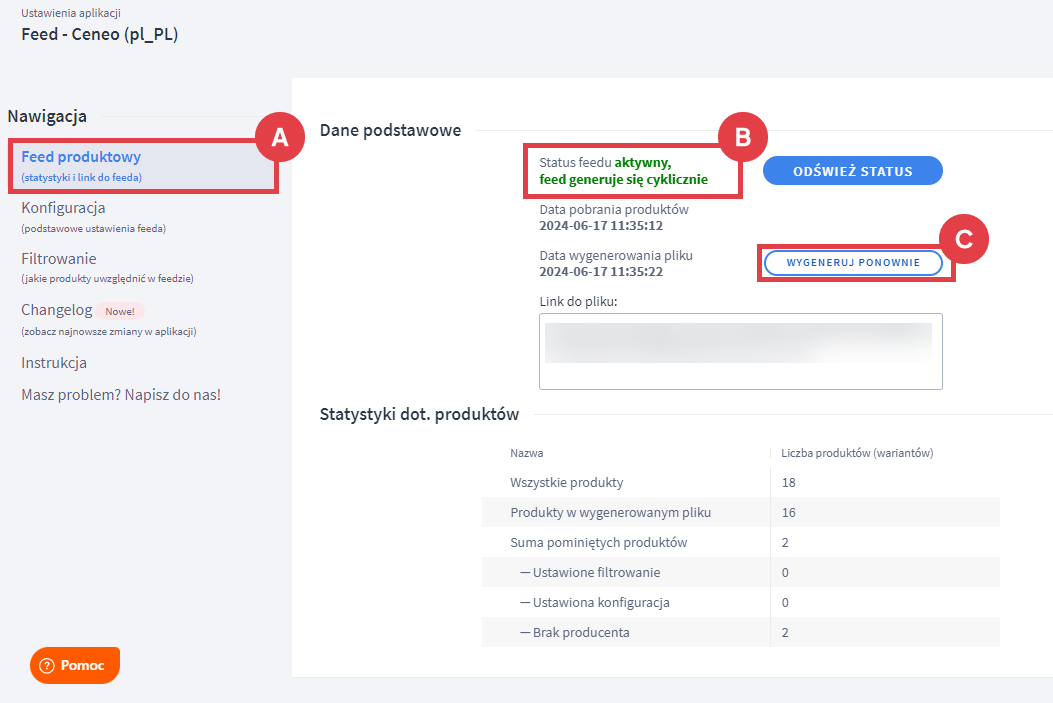Click the red circle marker labeled B
The image size is (1053, 703).
point(742,139)
